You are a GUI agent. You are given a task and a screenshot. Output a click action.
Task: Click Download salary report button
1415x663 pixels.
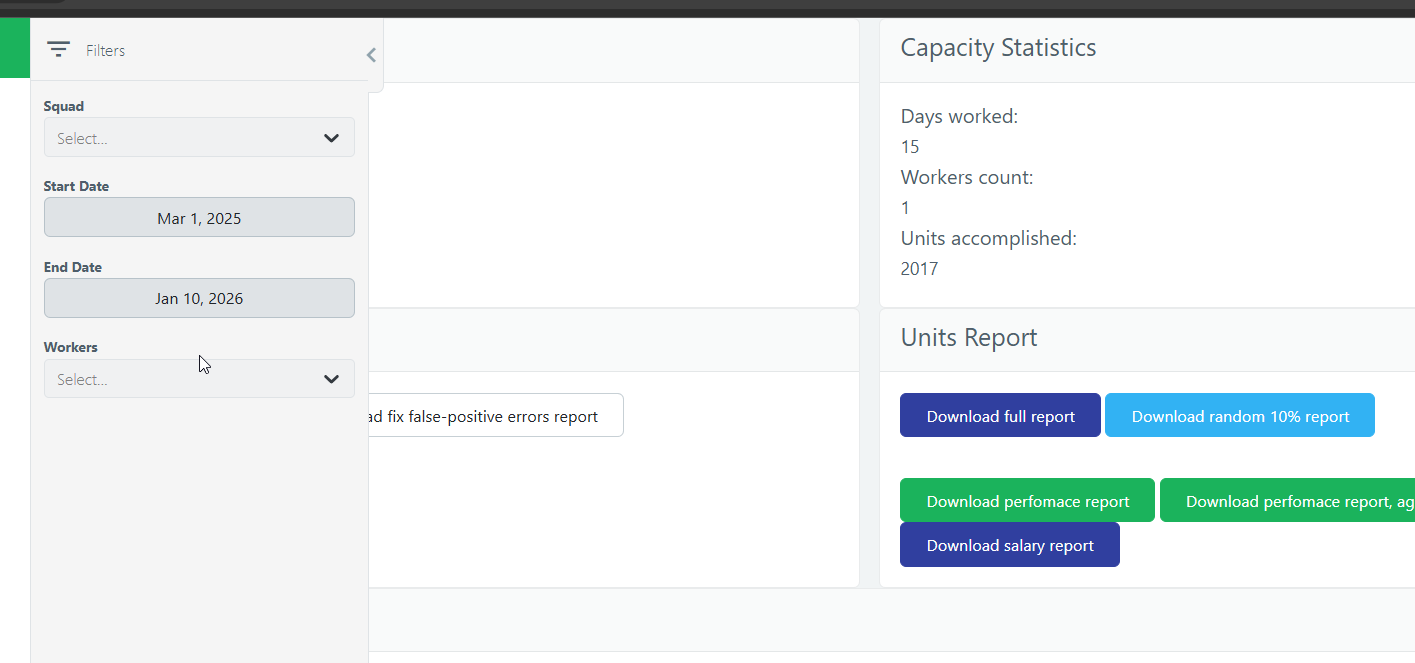tap(1010, 545)
